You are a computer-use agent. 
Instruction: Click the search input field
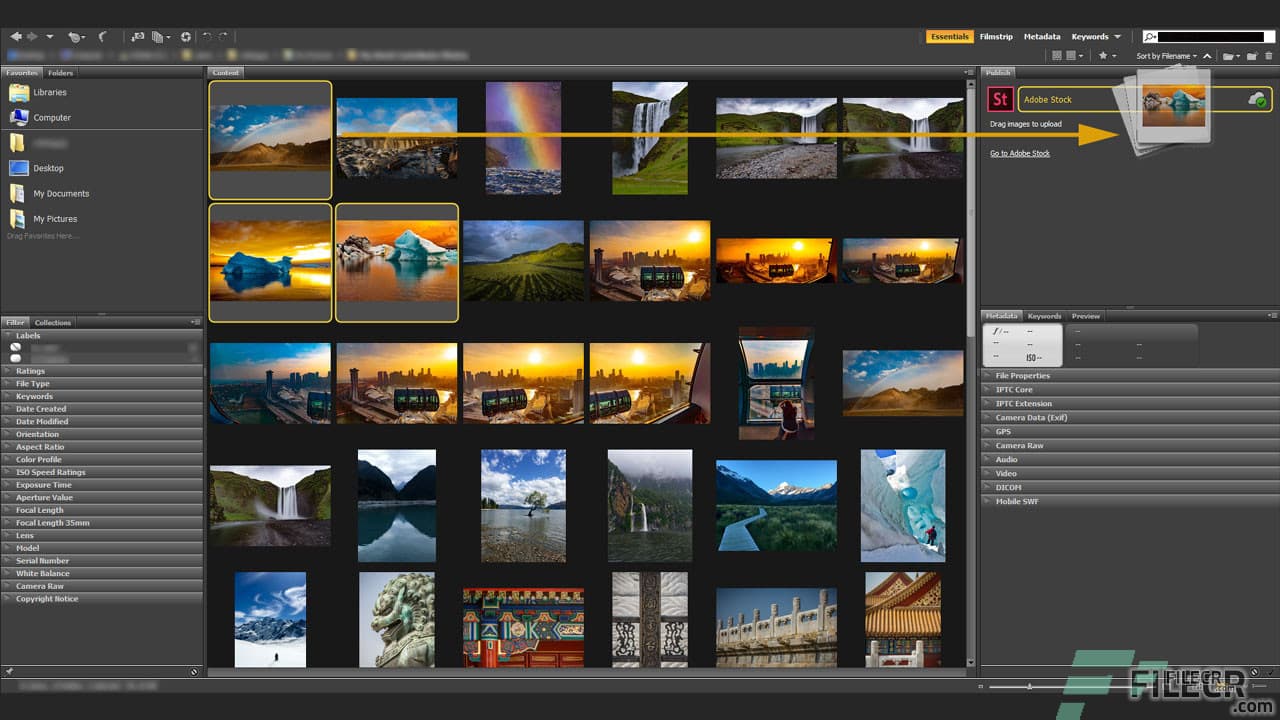[1210, 35]
